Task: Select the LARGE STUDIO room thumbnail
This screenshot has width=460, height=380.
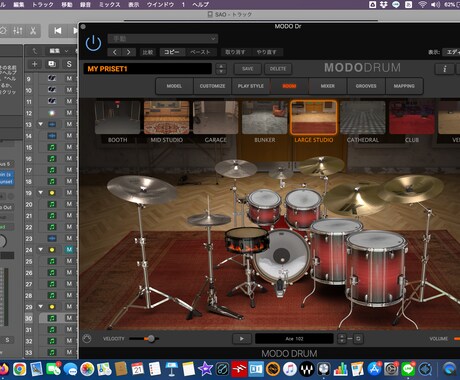Action: (x=314, y=118)
